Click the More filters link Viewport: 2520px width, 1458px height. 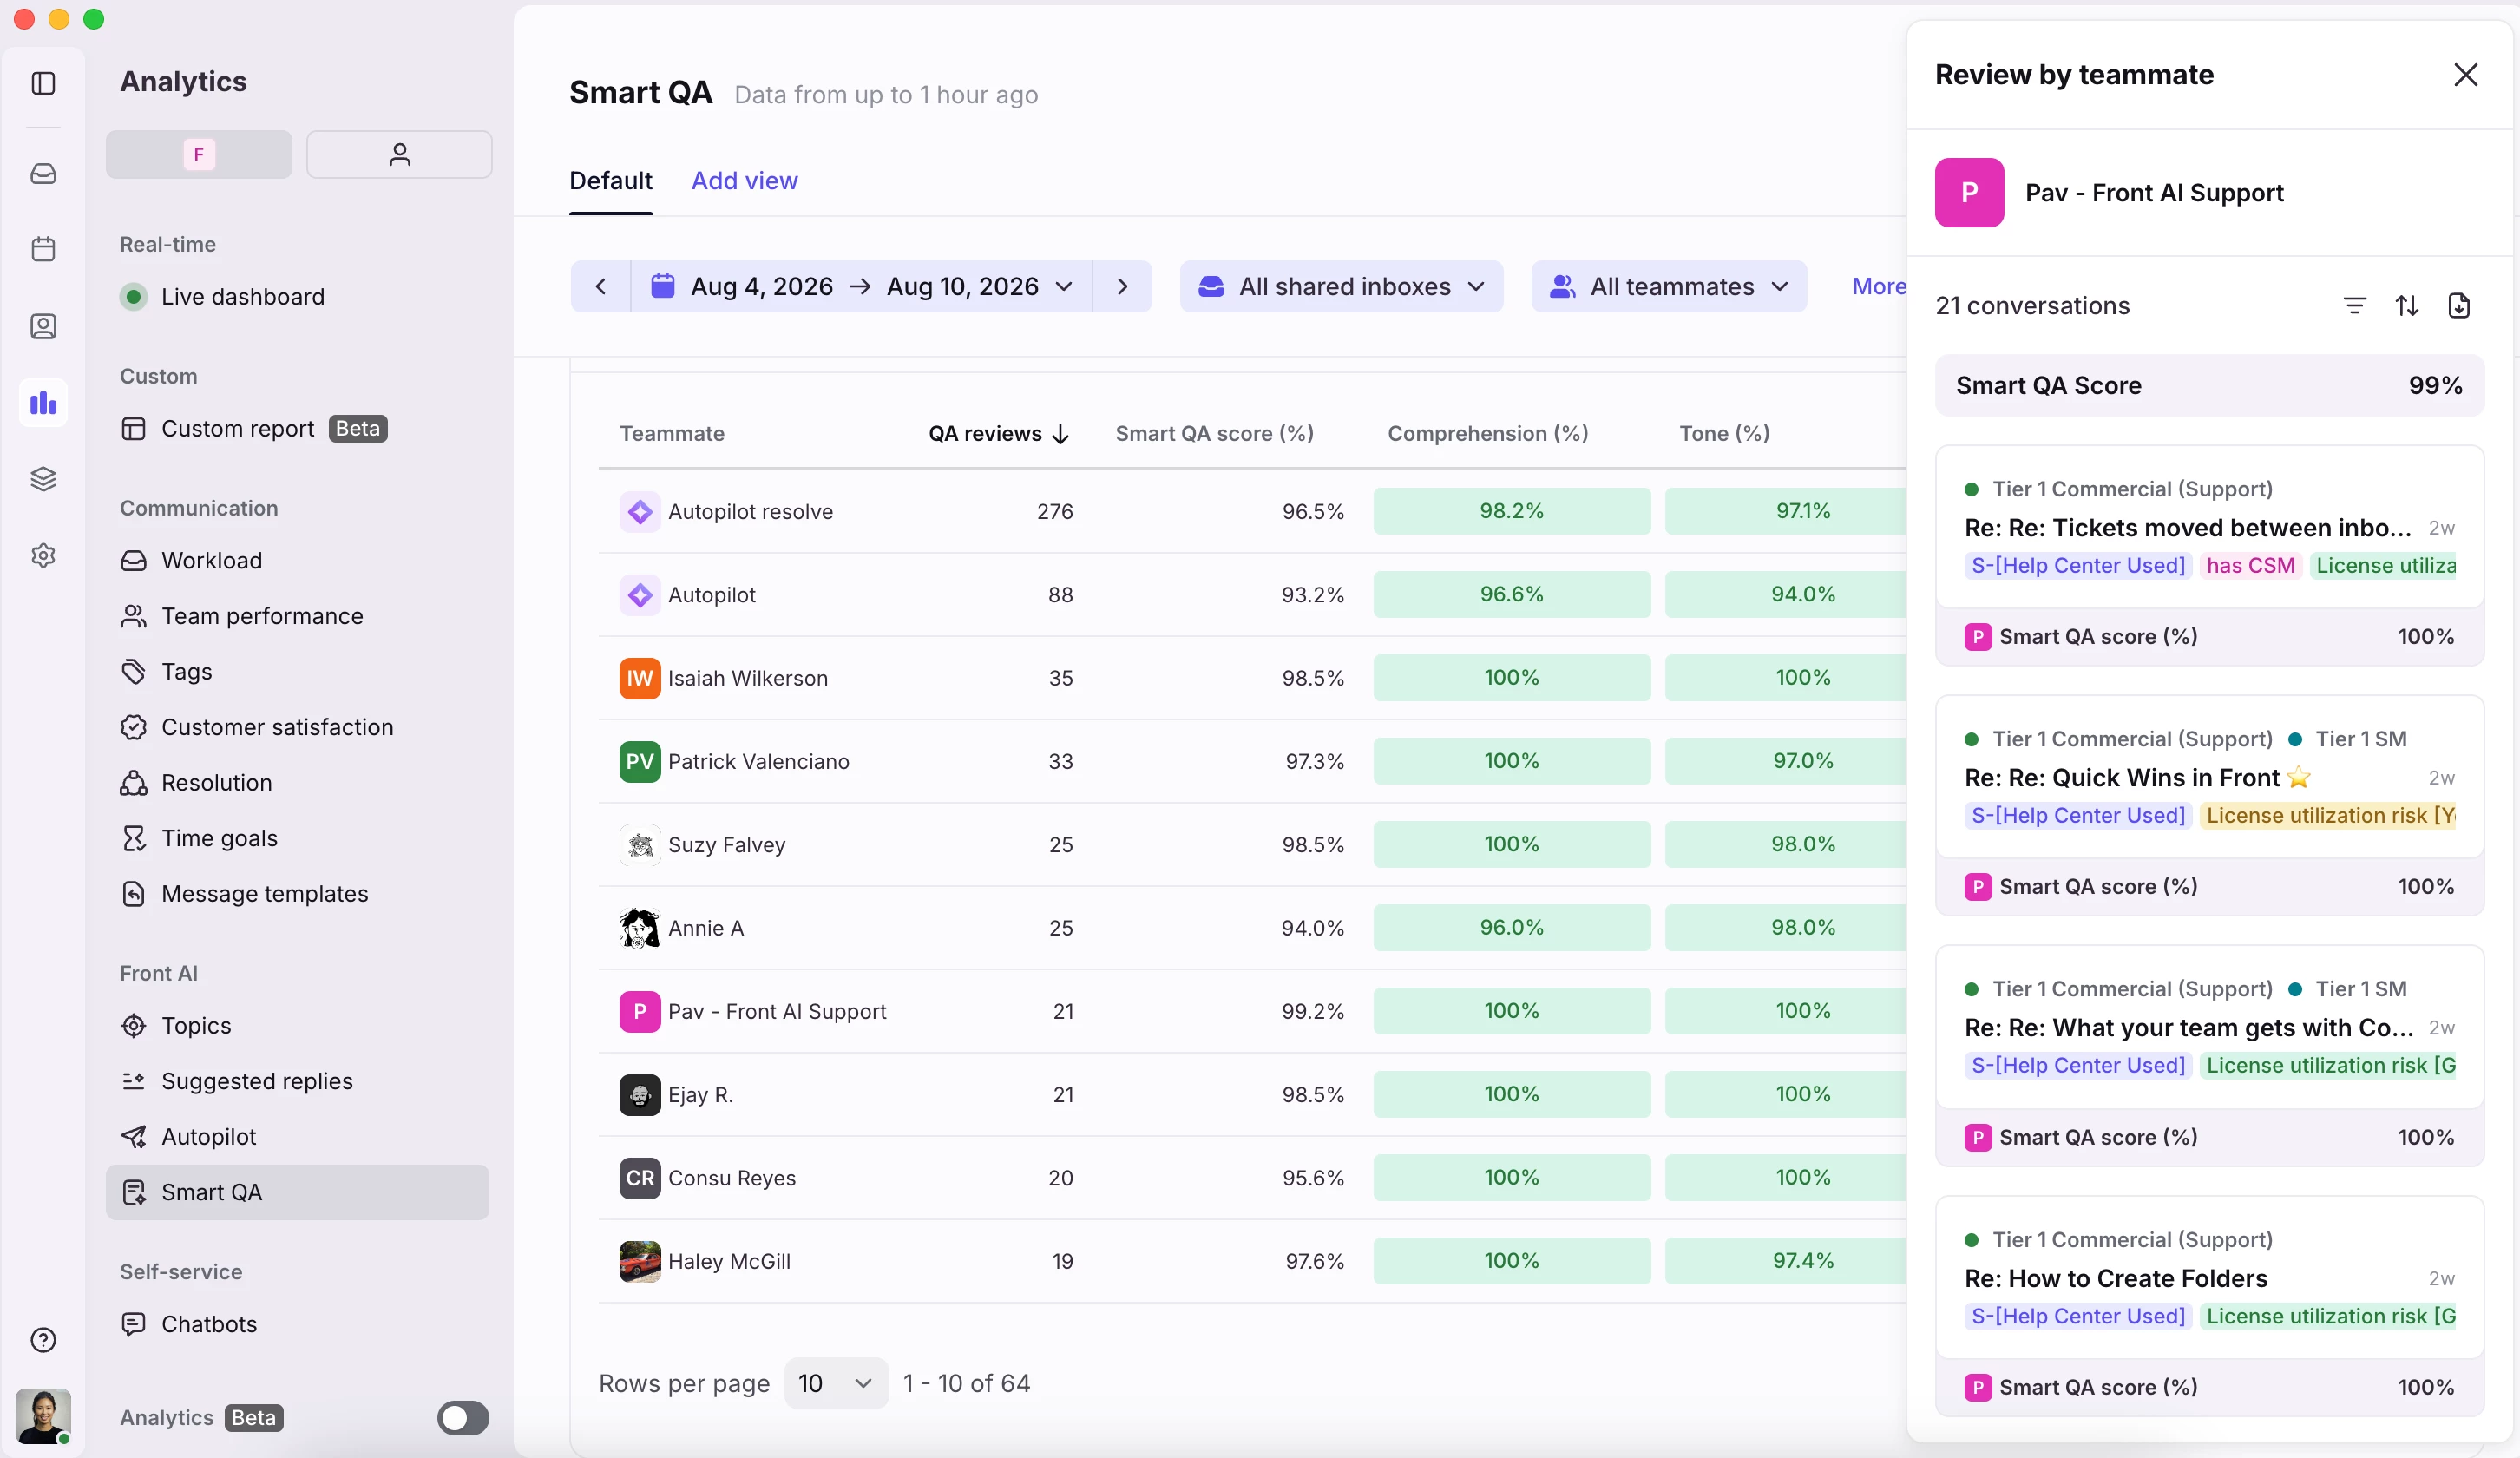tap(1879, 287)
